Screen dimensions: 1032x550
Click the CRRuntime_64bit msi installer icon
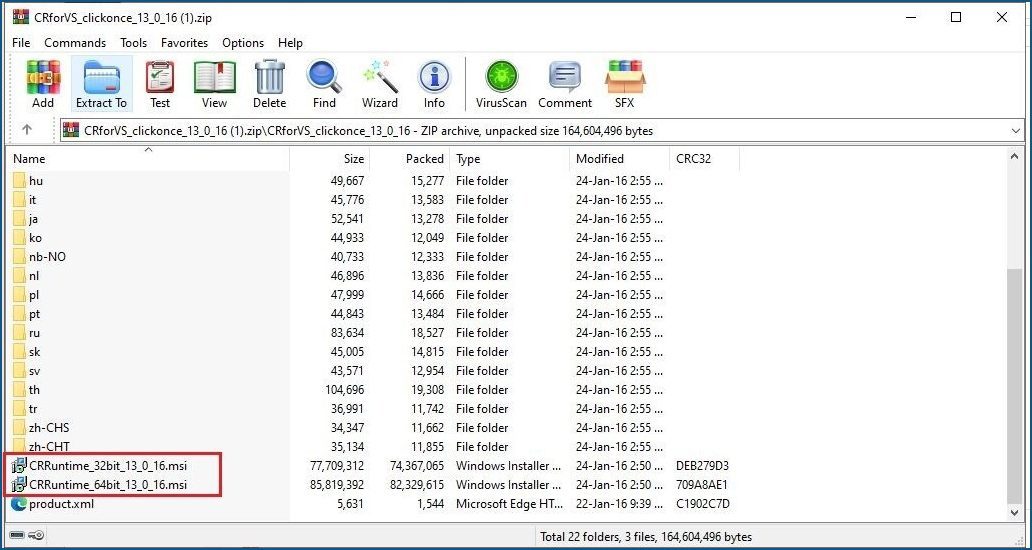pos(19,485)
